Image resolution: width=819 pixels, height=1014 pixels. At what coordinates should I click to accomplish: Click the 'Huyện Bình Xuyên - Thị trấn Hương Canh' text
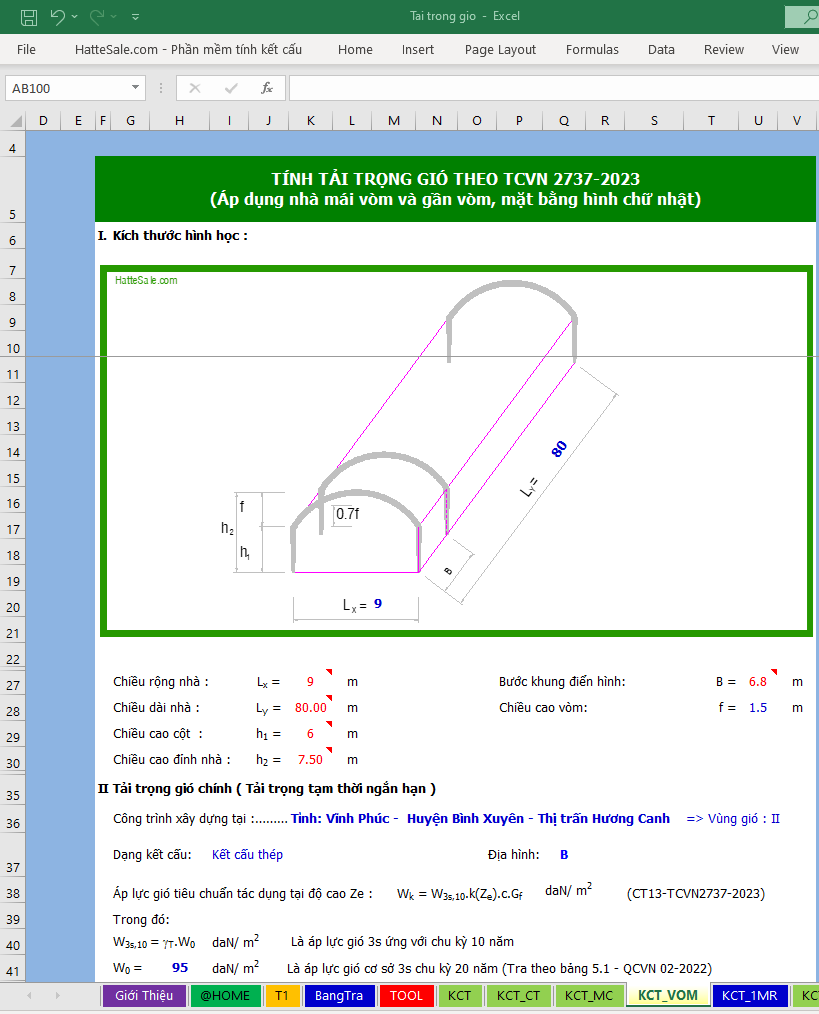point(538,818)
